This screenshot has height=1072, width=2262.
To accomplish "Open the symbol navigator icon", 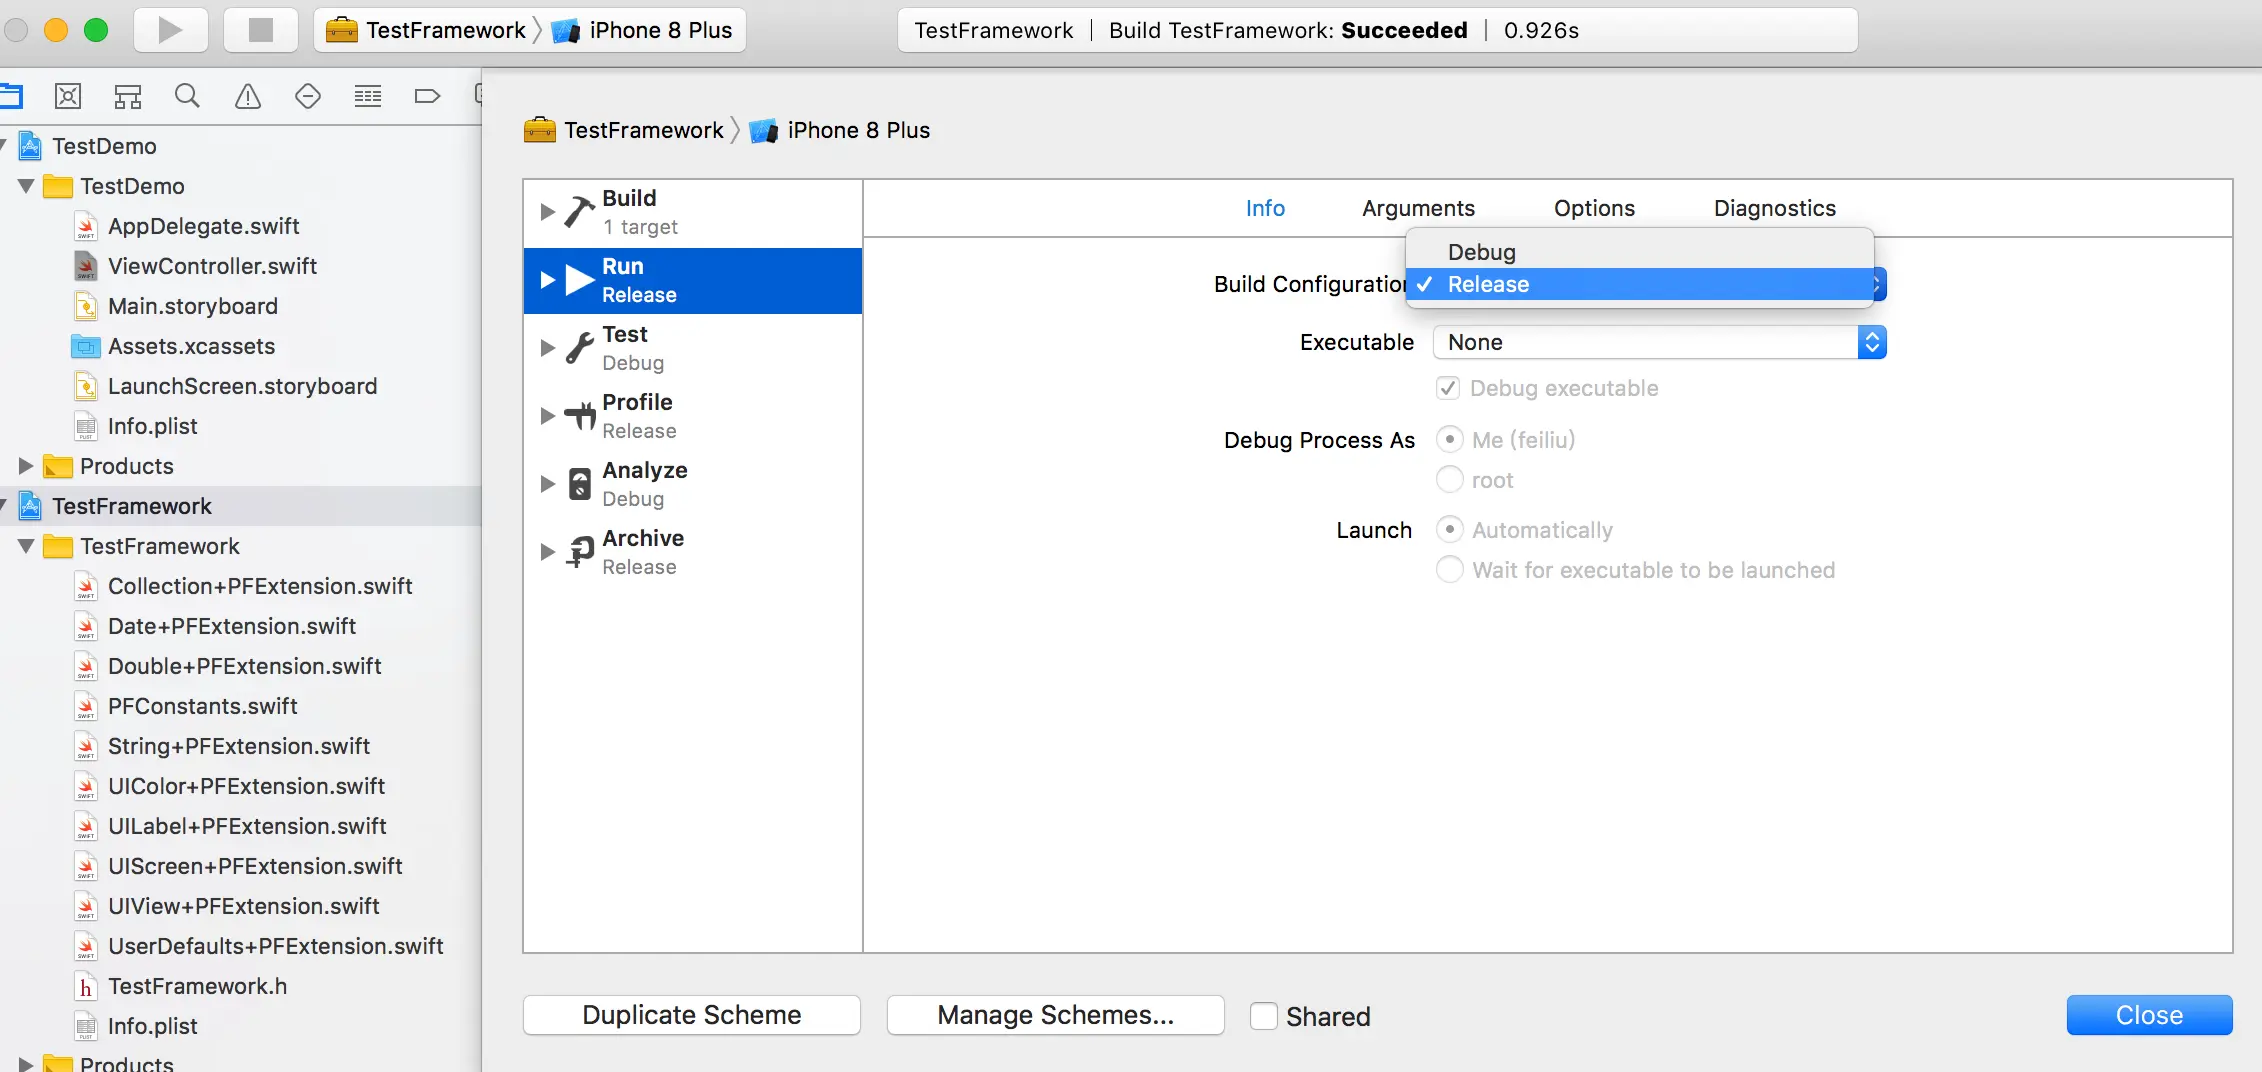I will point(128,96).
